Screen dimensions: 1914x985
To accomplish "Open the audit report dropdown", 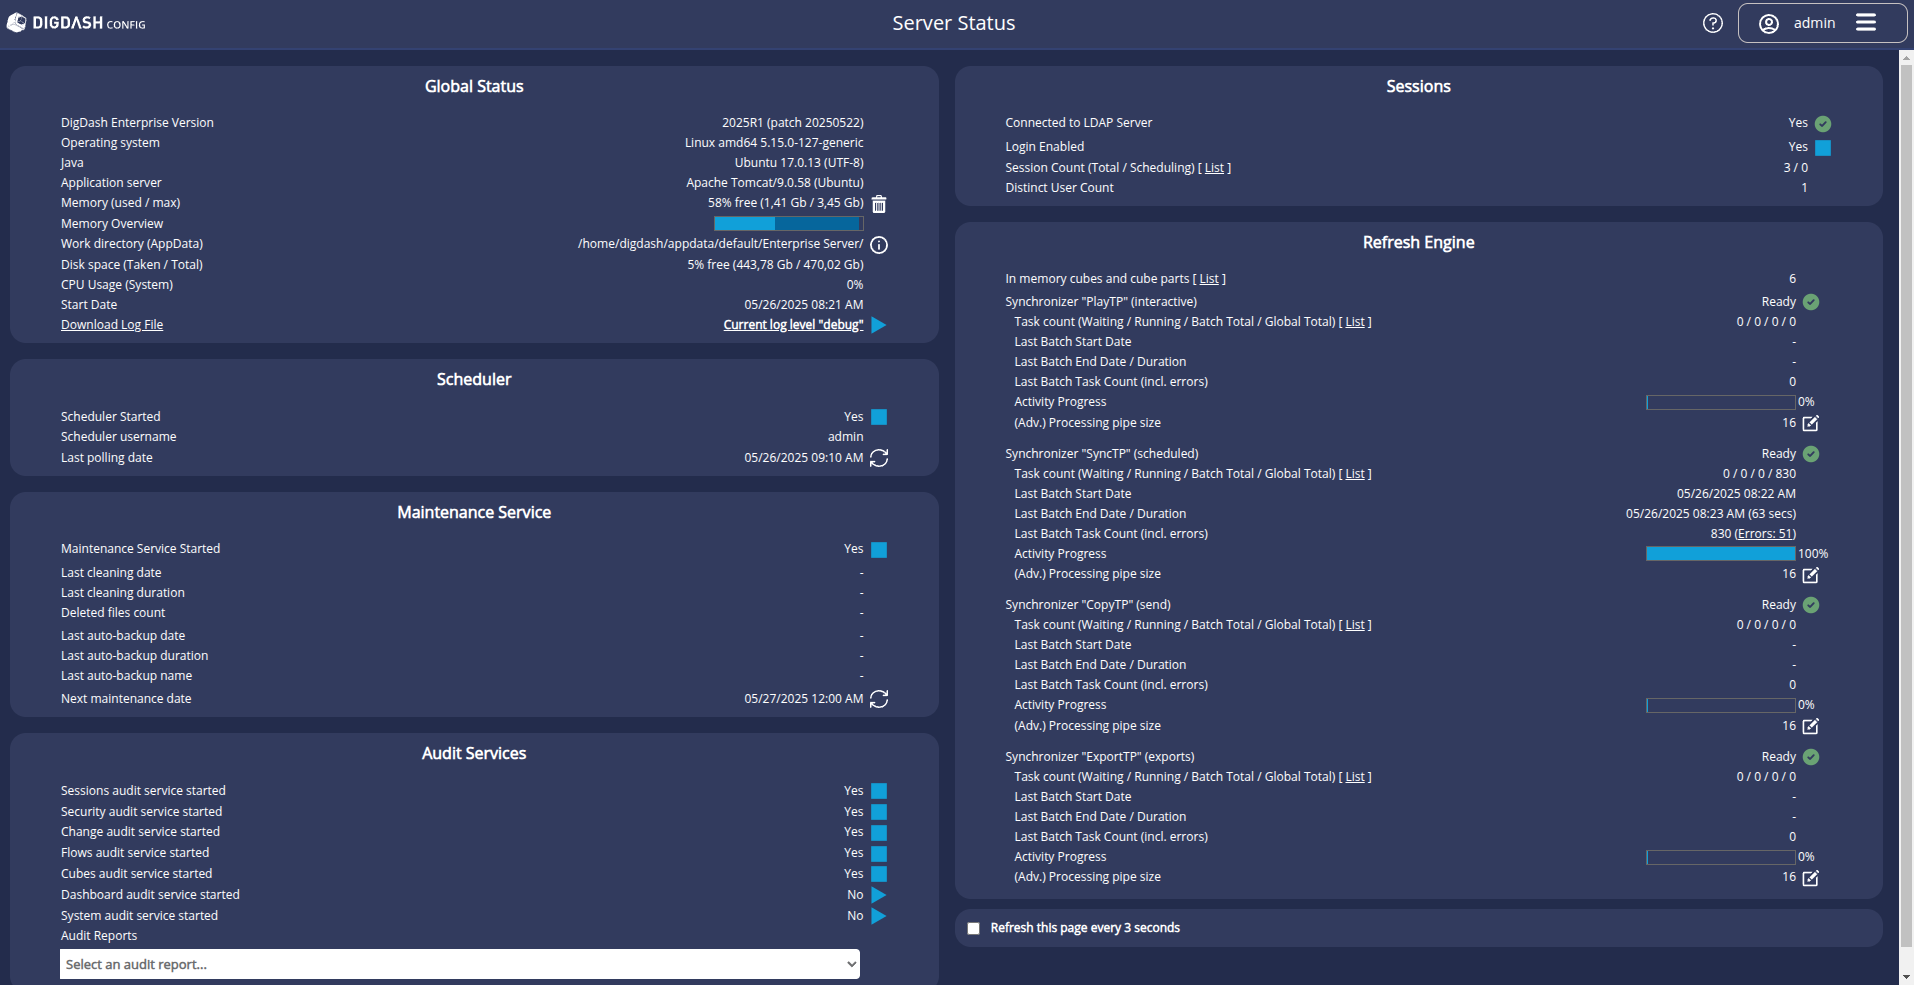I will point(460,964).
